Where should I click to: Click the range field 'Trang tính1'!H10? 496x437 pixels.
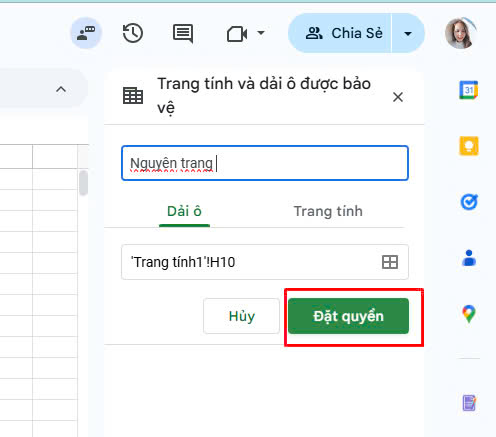coord(265,262)
